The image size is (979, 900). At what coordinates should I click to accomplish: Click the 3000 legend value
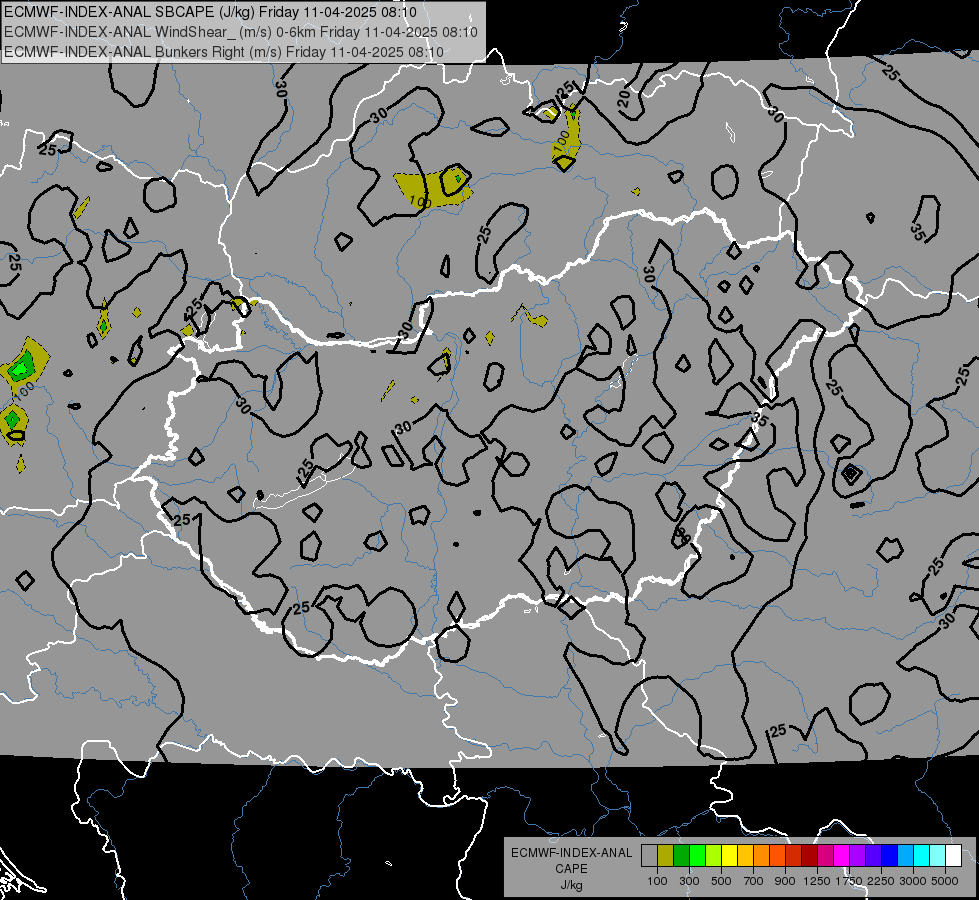coord(913,881)
